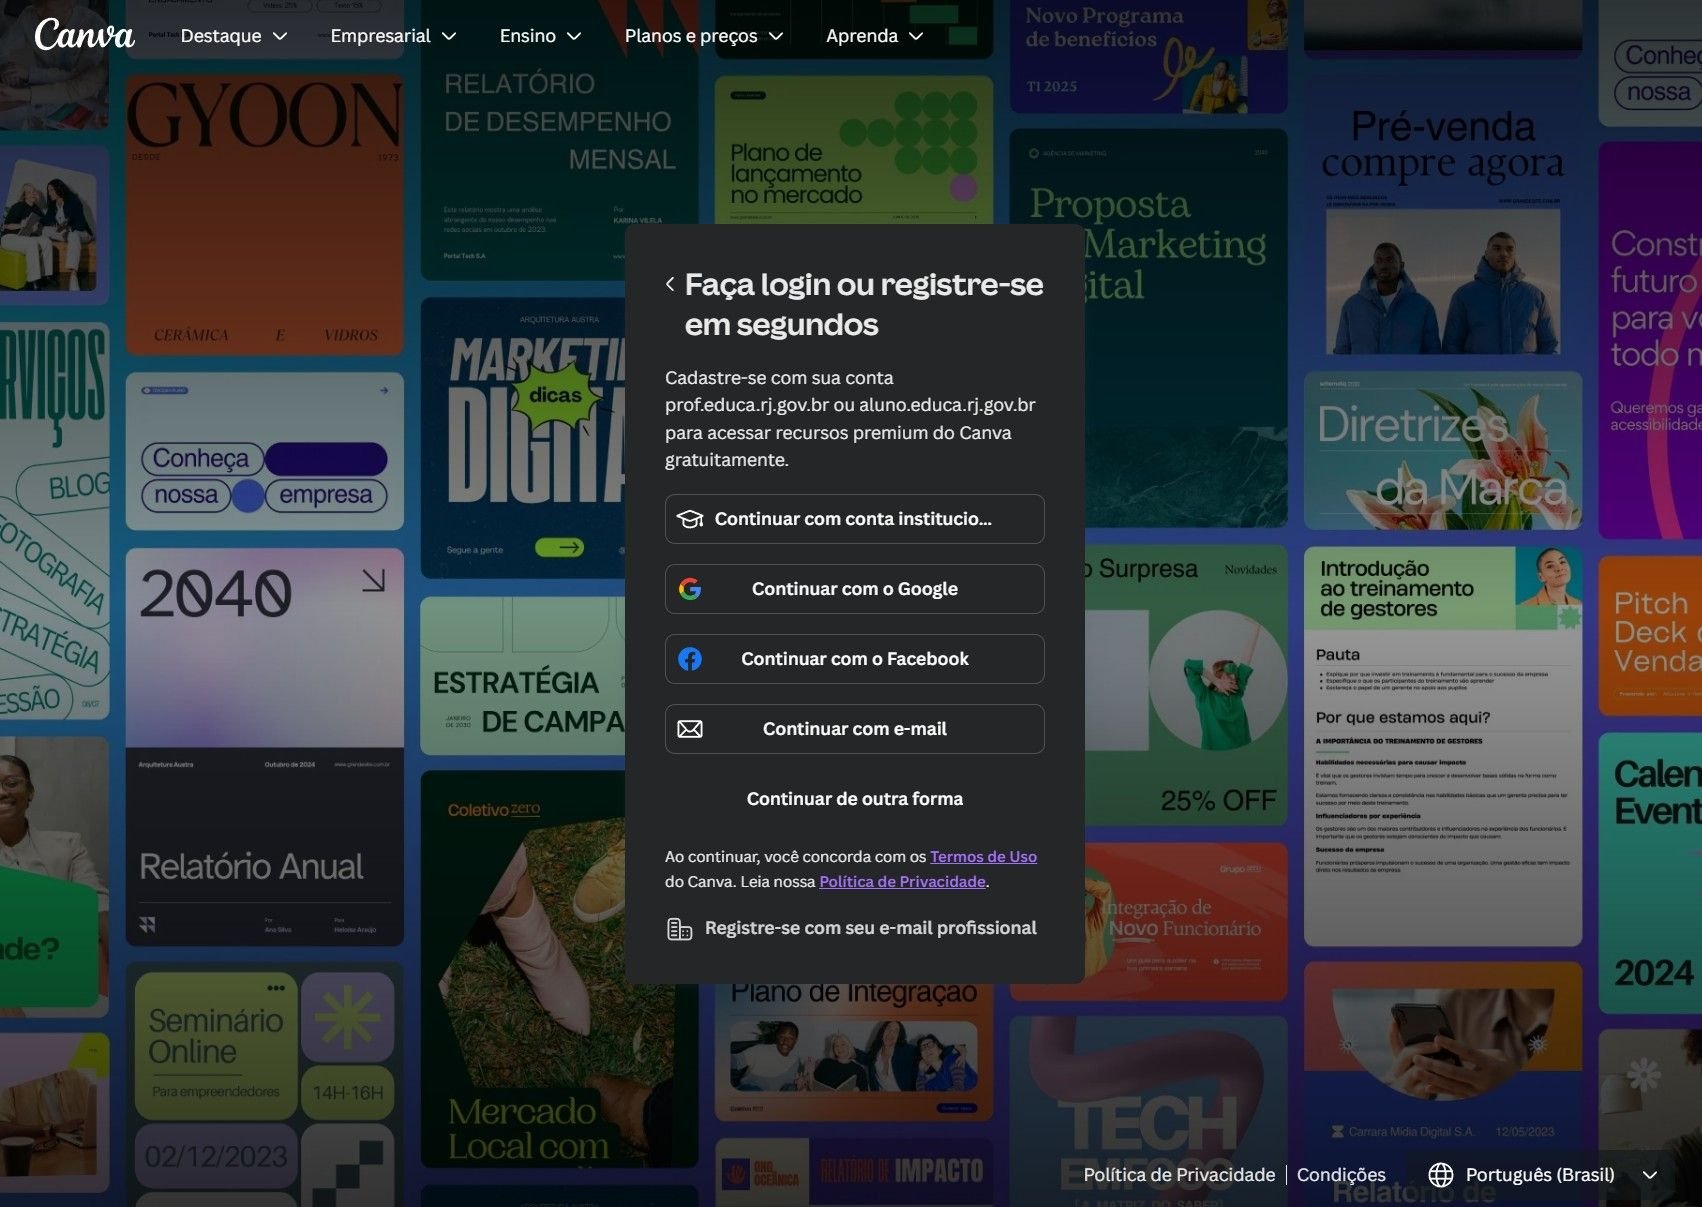
Task: Open footer Política de Privacidade link
Action: 1179,1175
